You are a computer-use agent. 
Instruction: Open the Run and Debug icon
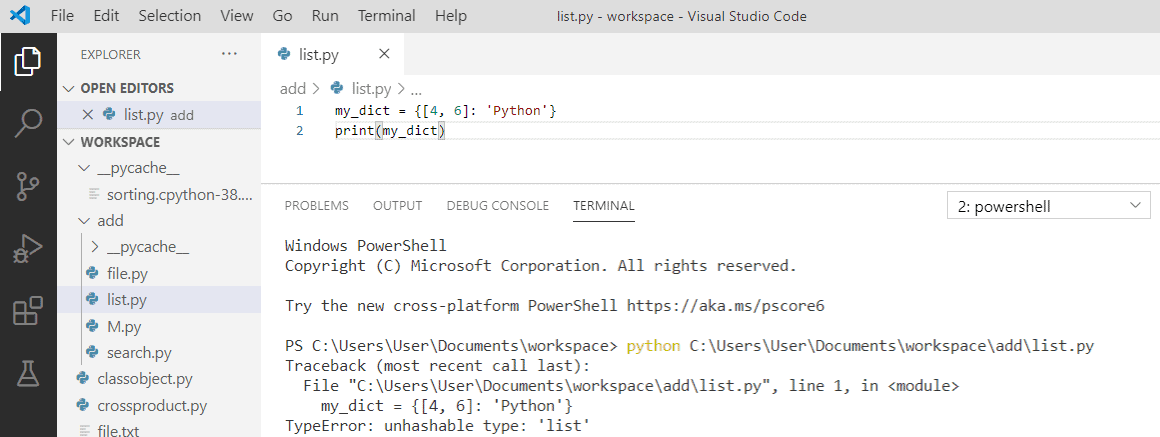[x=27, y=248]
